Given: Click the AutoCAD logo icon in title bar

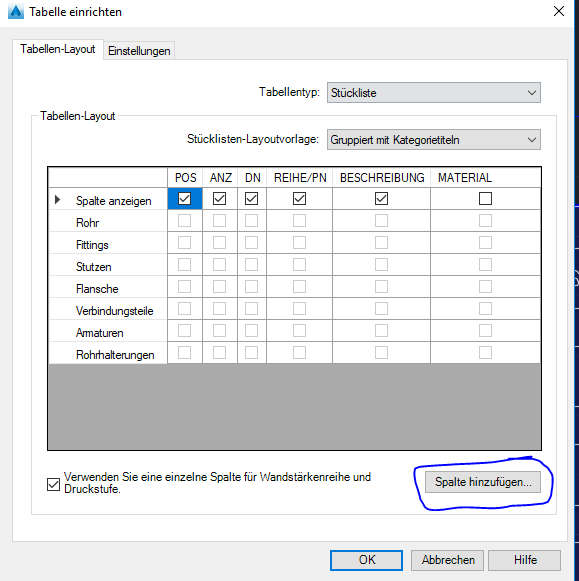Looking at the screenshot, I should click(x=16, y=12).
